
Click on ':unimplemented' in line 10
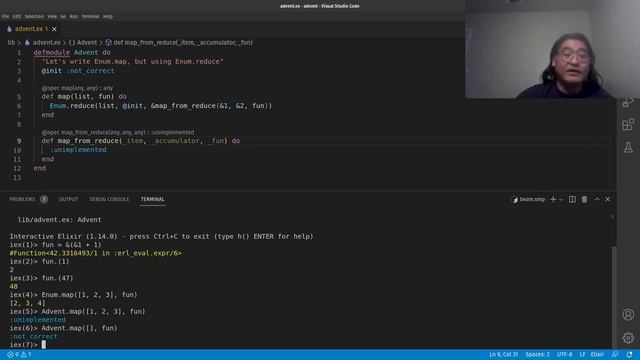78,150
